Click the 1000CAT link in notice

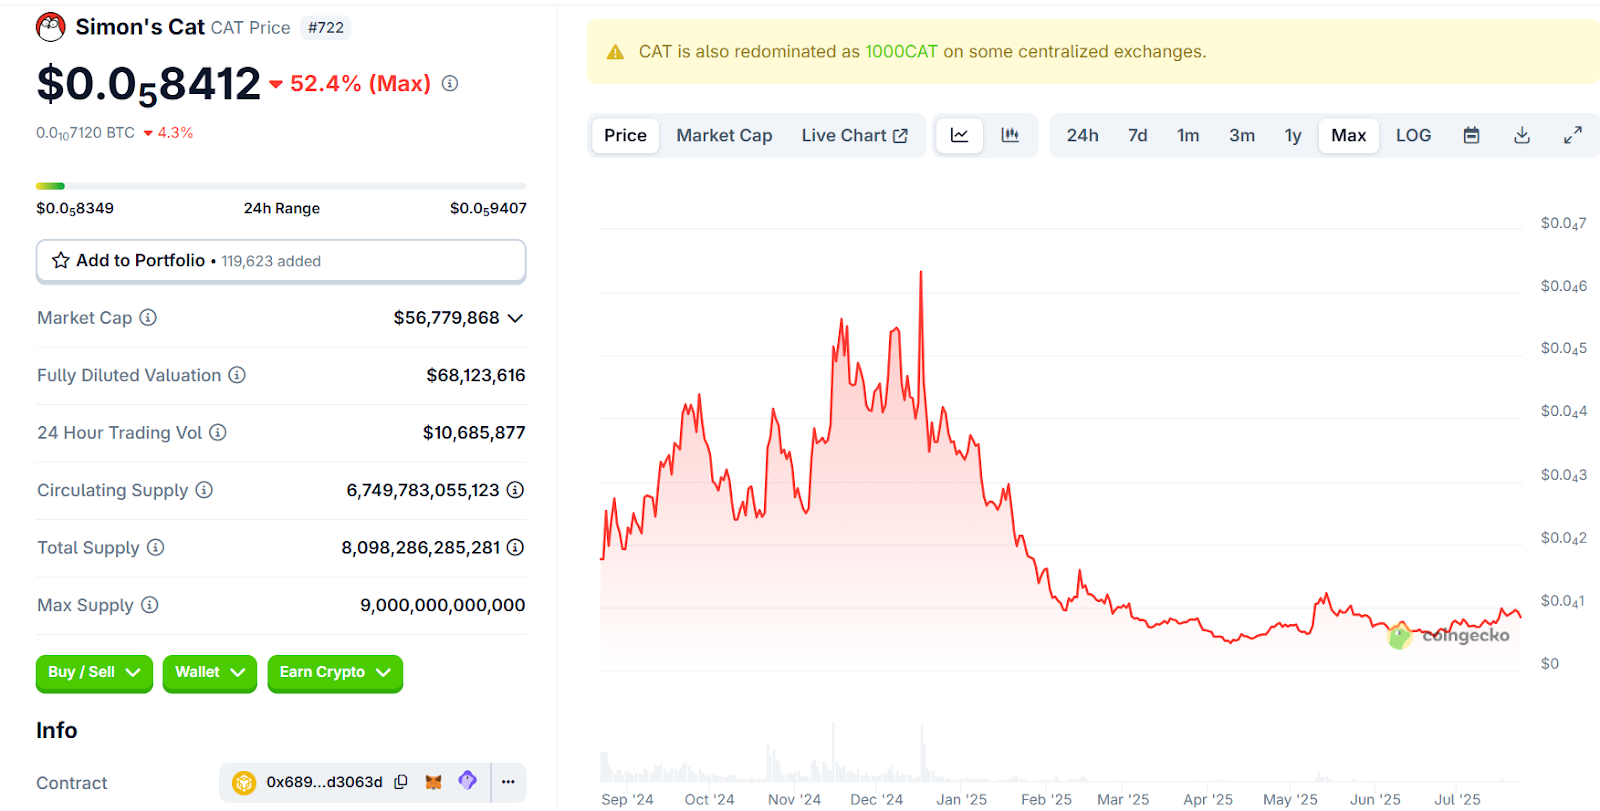[901, 51]
